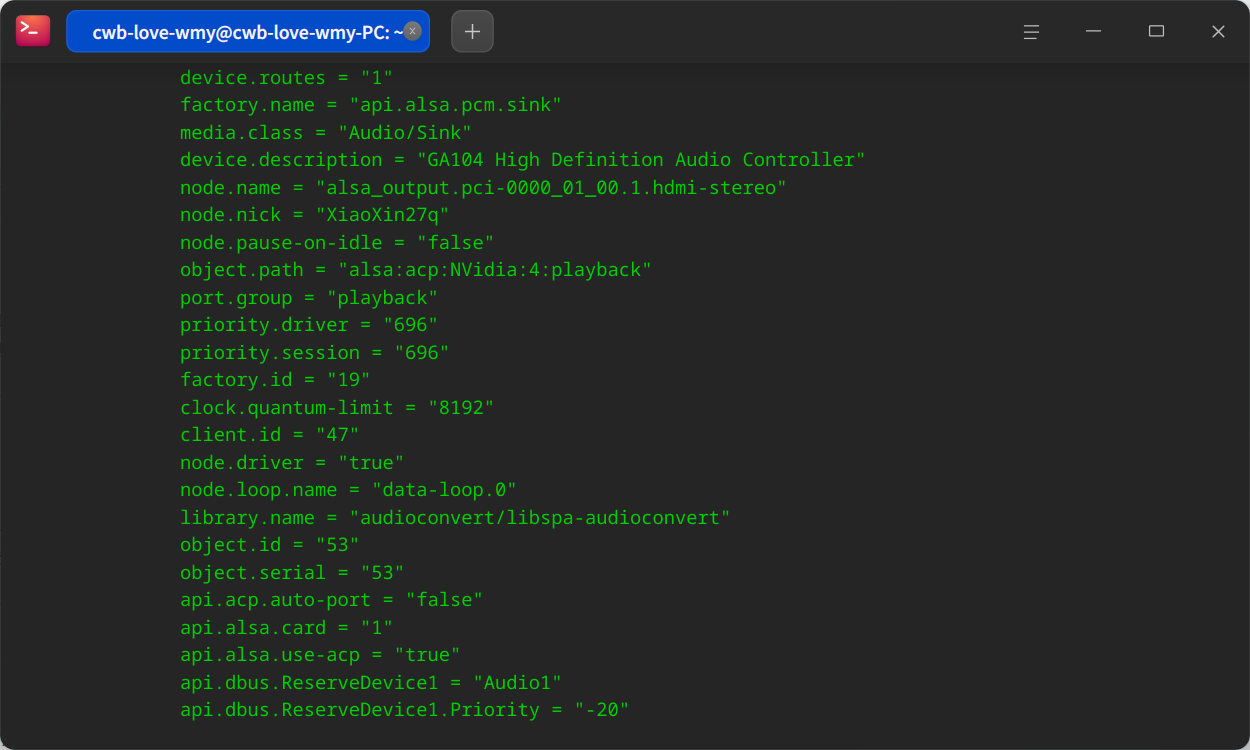Click the object.path alsa:acp:NVidia:4:playback line

coord(416,270)
